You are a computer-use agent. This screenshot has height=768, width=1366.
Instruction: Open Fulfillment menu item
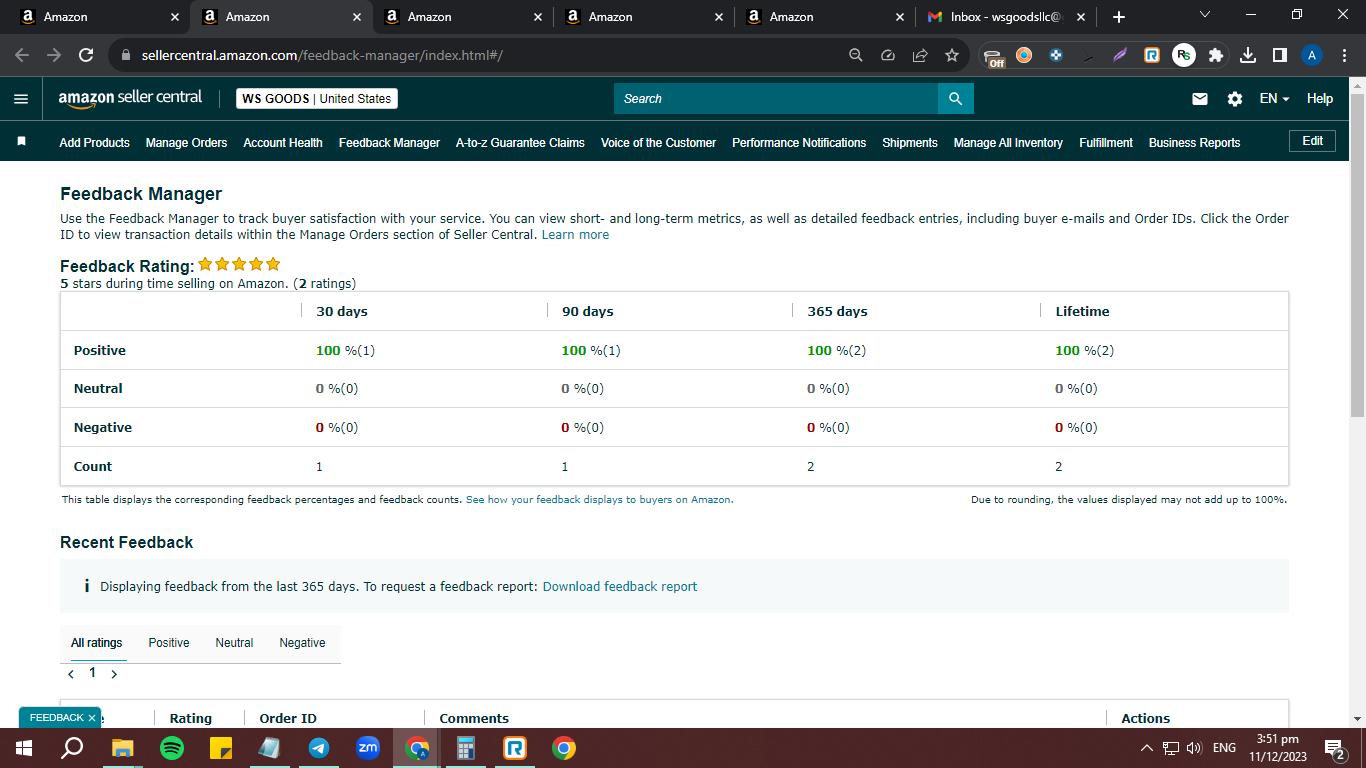(1106, 143)
